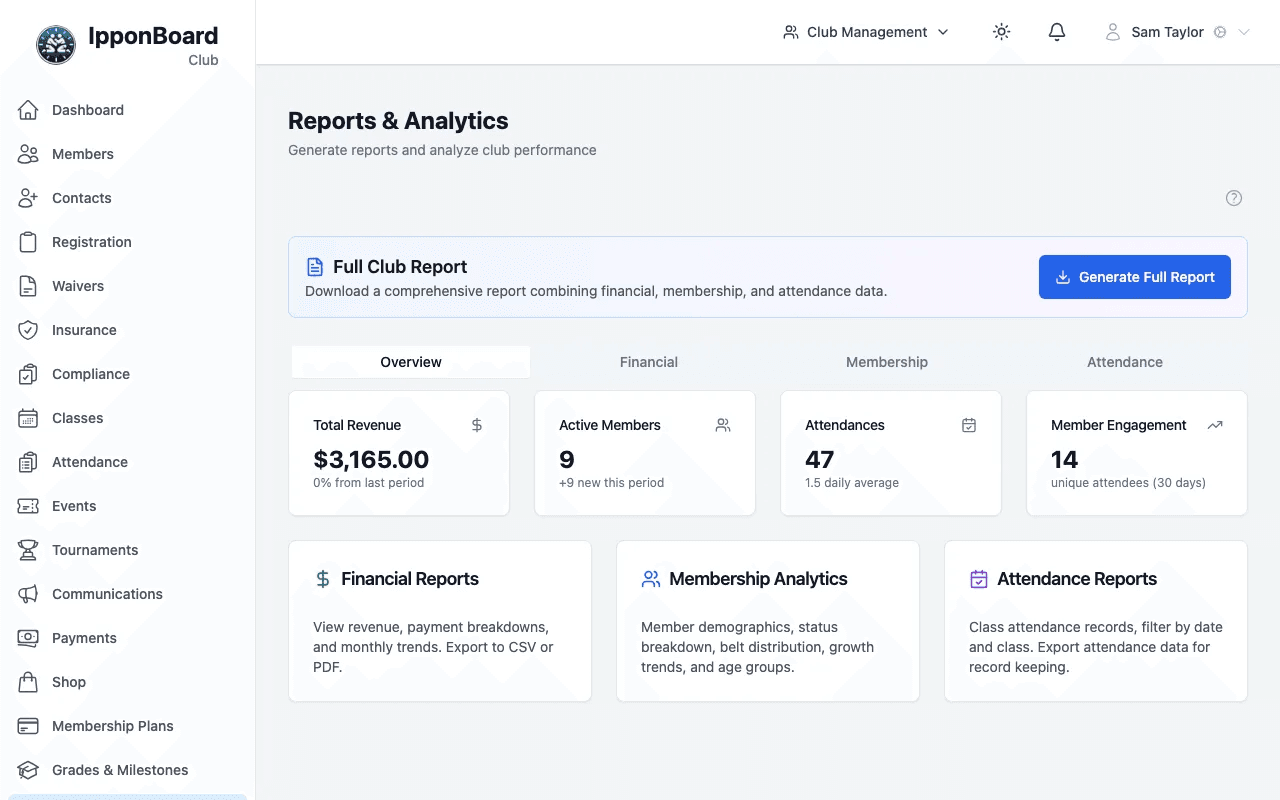
Task: Click the Tournaments trophy icon
Action: [x=28, y=550]
